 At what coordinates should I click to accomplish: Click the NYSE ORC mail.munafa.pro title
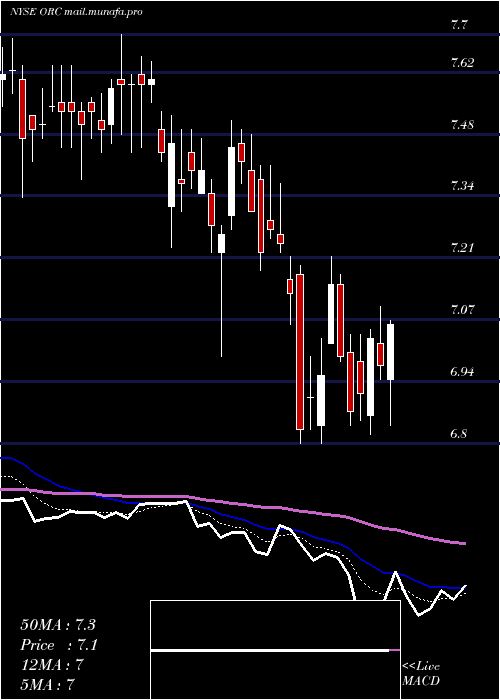pyautogui.click(x=76, y=12)
